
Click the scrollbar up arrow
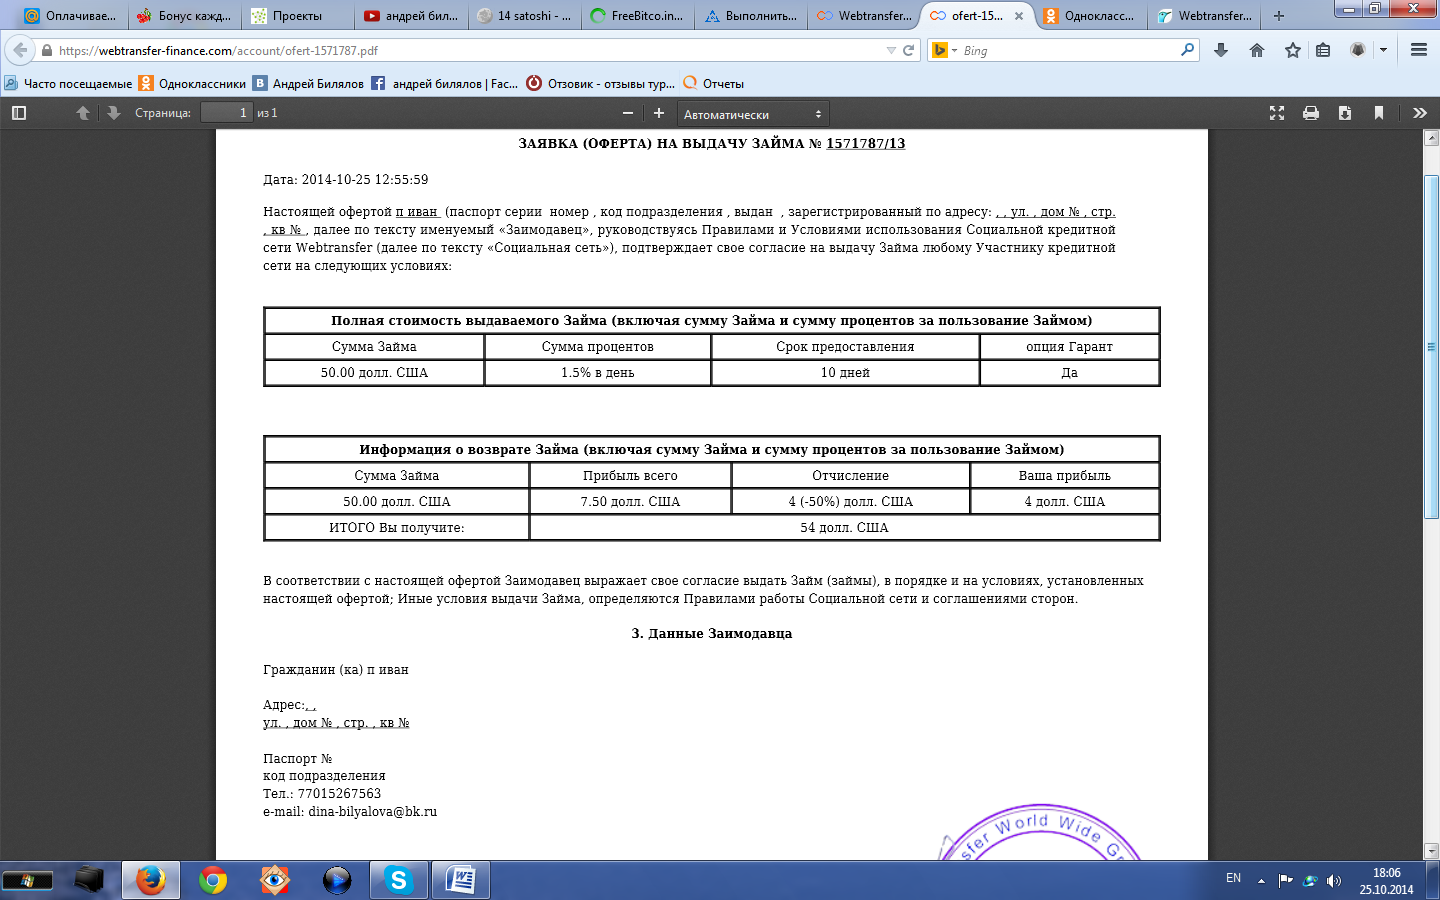(1431, 138)
